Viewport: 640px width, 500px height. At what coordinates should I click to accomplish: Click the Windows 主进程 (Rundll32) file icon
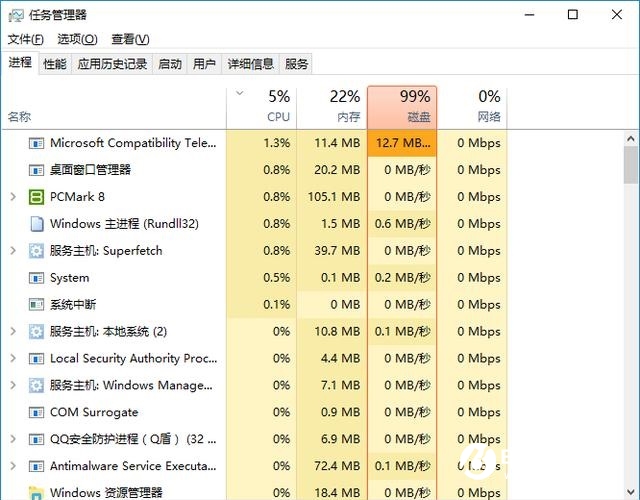(x=37, y=224)
